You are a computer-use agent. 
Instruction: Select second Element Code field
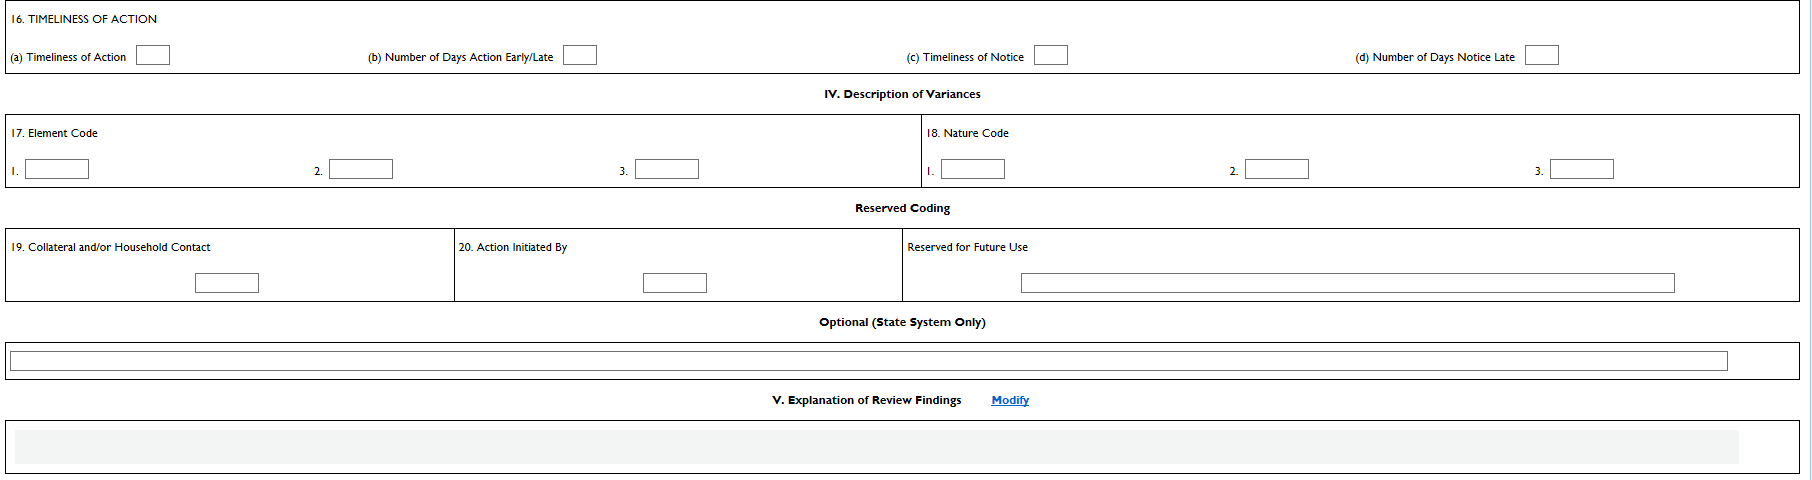(361, 170)
